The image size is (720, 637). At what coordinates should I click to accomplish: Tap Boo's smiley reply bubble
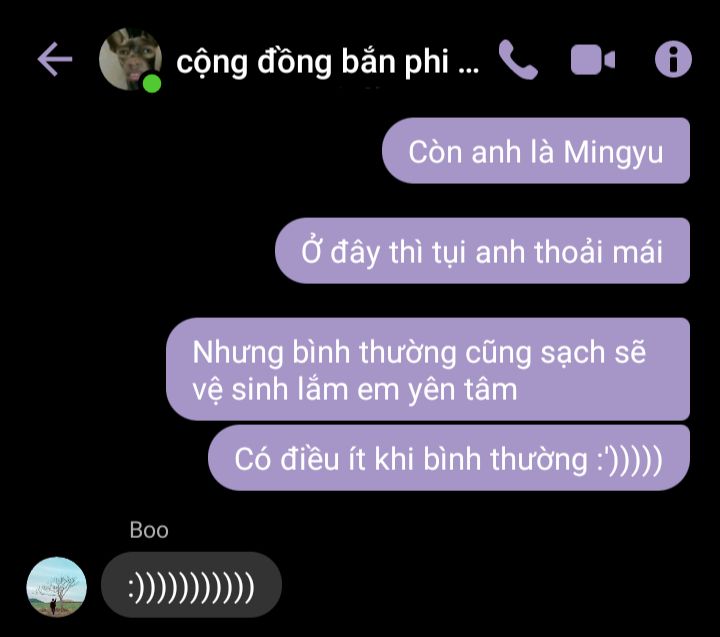tap(191, 585)
